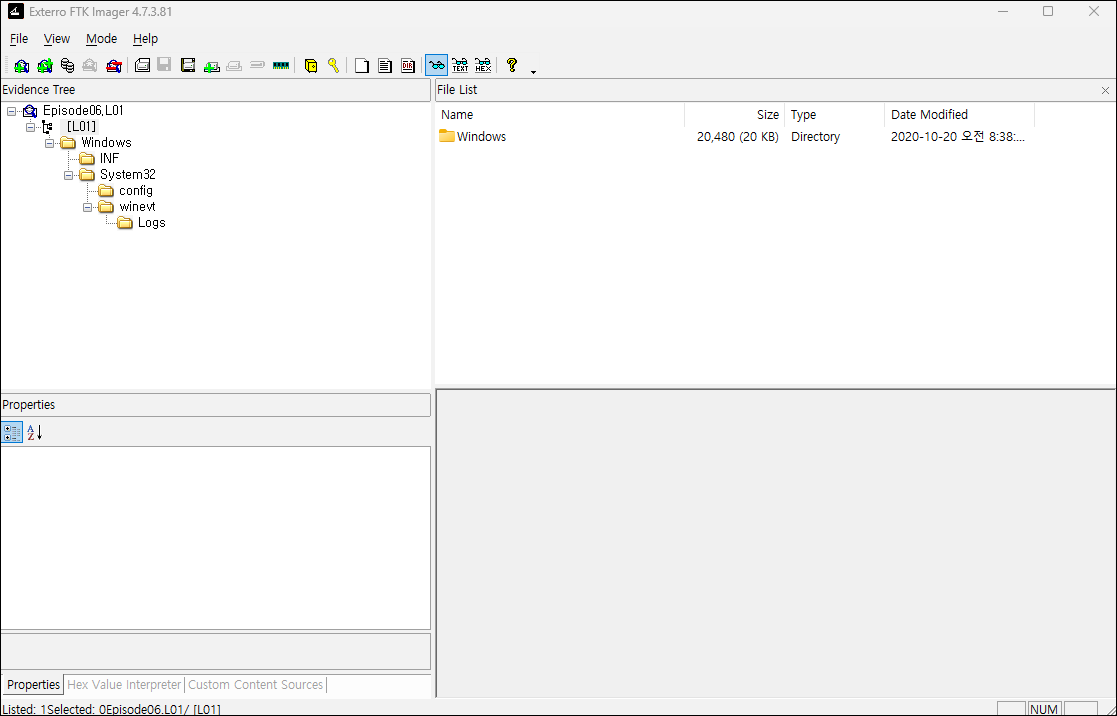Screen dimensions: 1117x716
Task: Toggle the automatic file view glasses icon
Action: coord(436,66)
